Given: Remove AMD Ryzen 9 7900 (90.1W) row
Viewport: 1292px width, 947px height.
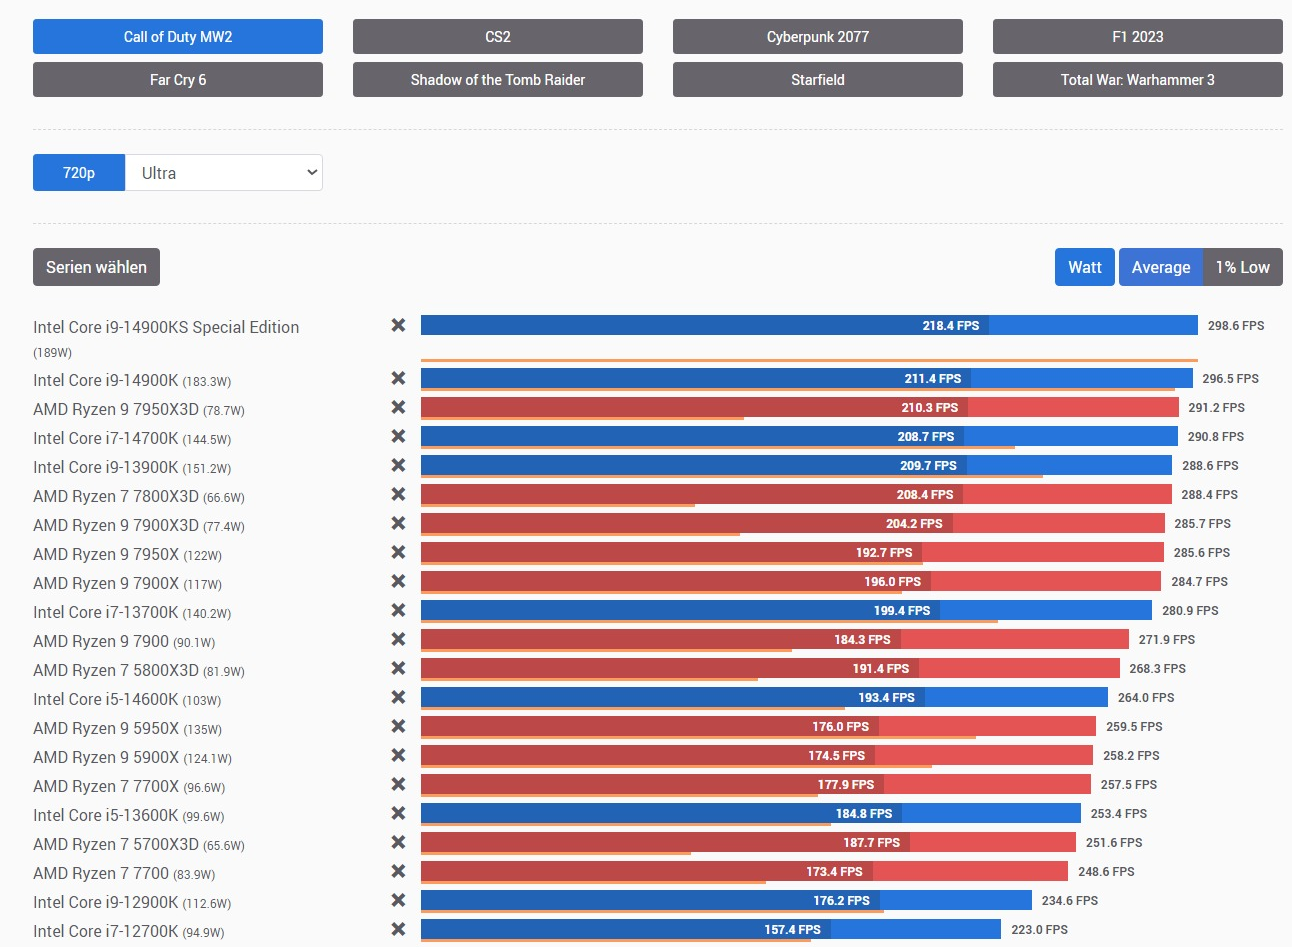Looking at the screenshot, I should (x=398, y=639).
